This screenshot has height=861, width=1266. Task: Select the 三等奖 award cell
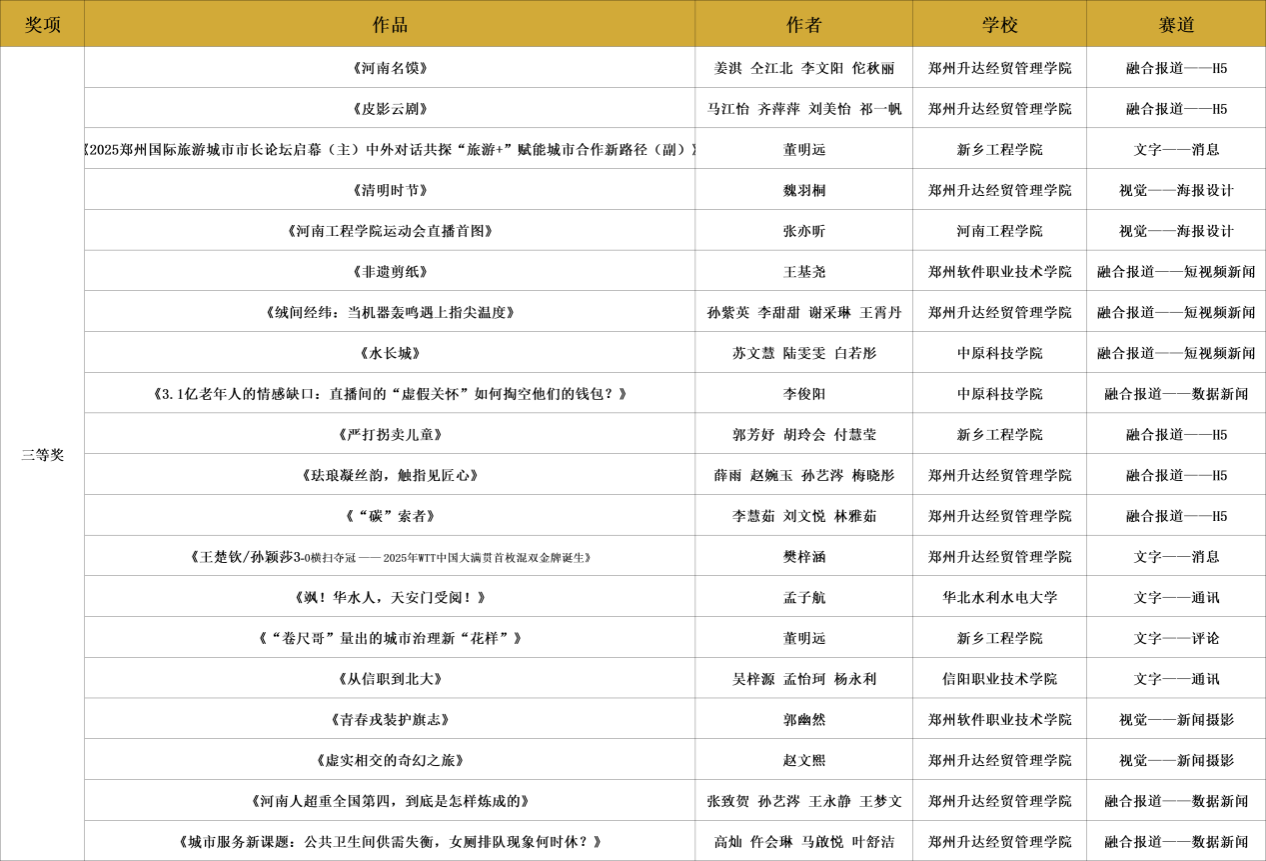[42, 455]
